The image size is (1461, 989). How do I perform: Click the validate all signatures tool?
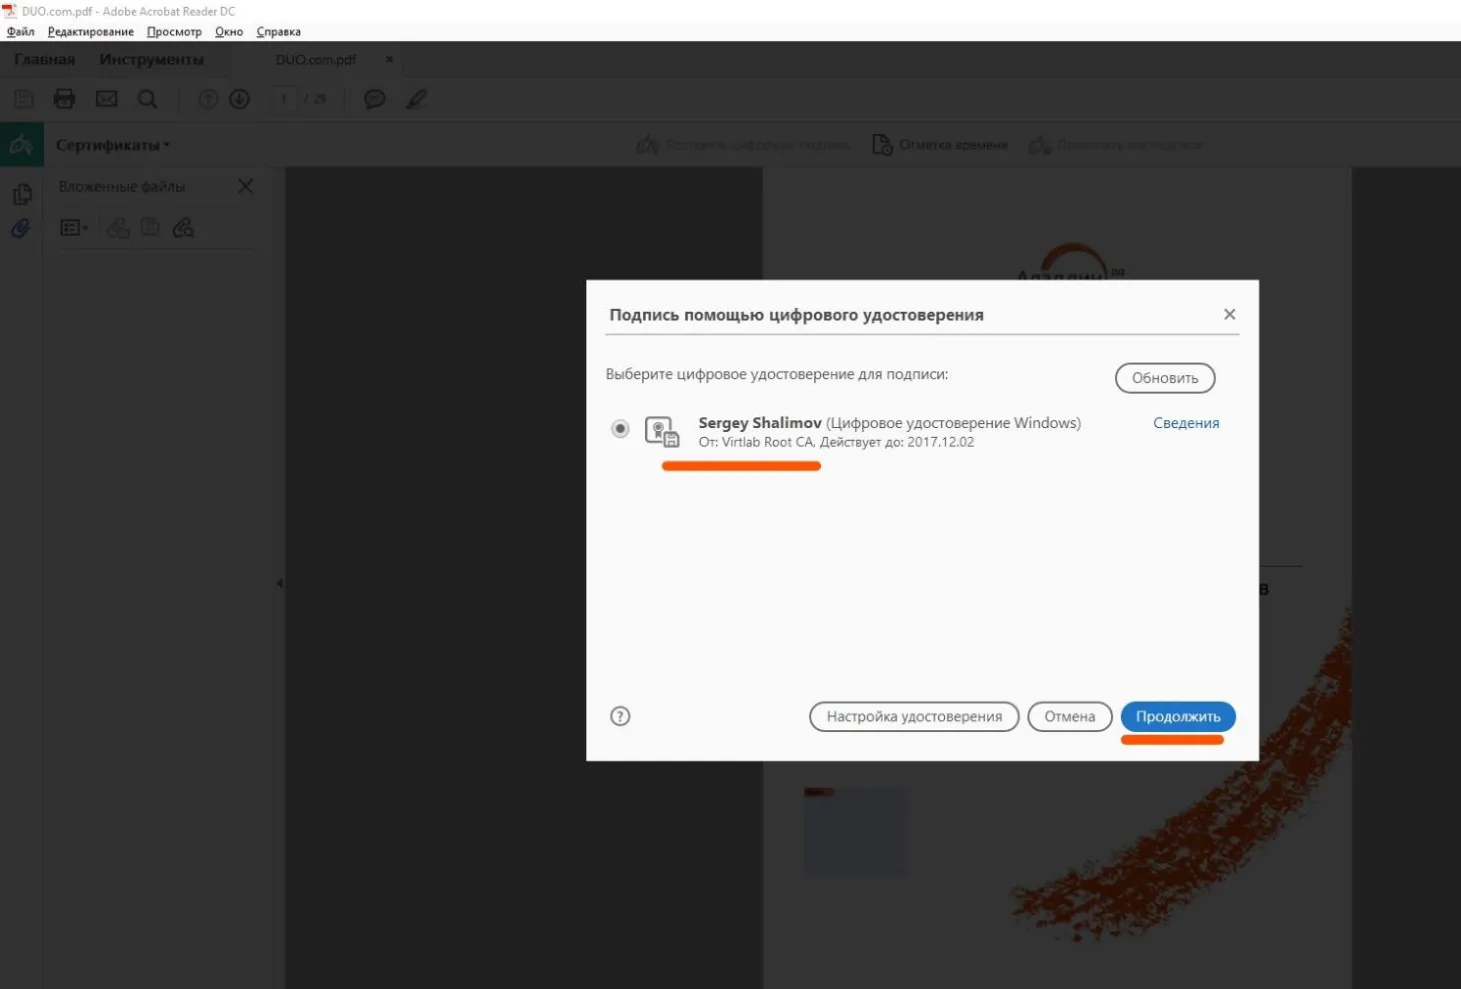[x=1116, y=145]
